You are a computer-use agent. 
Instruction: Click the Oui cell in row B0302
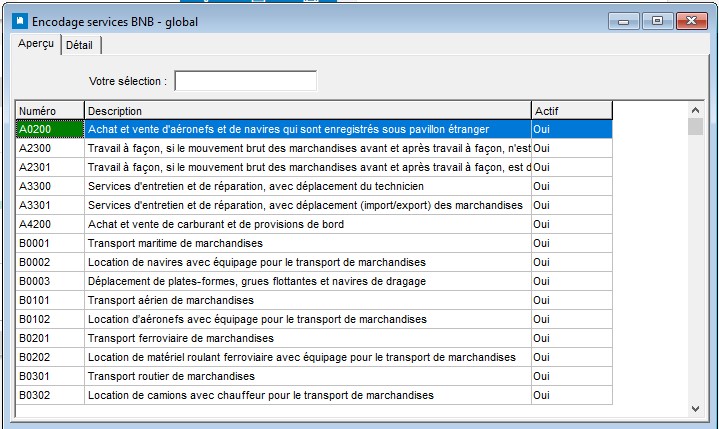[572, 395]
